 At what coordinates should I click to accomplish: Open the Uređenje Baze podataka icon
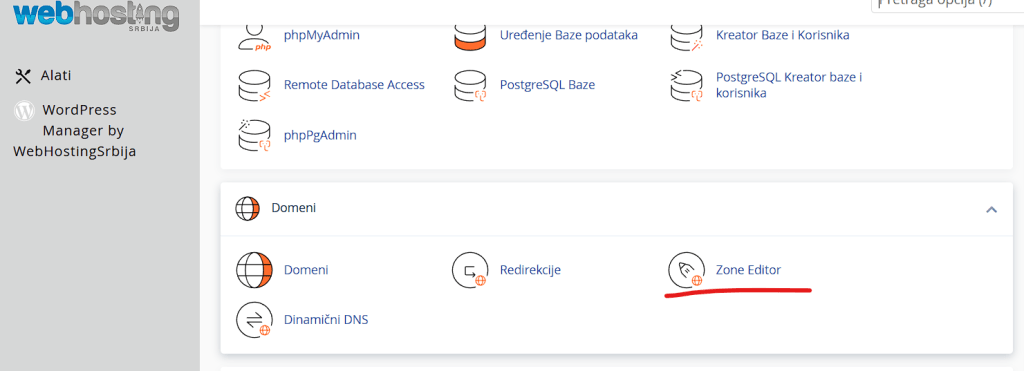pyautogui.click(x=470, y=37)
